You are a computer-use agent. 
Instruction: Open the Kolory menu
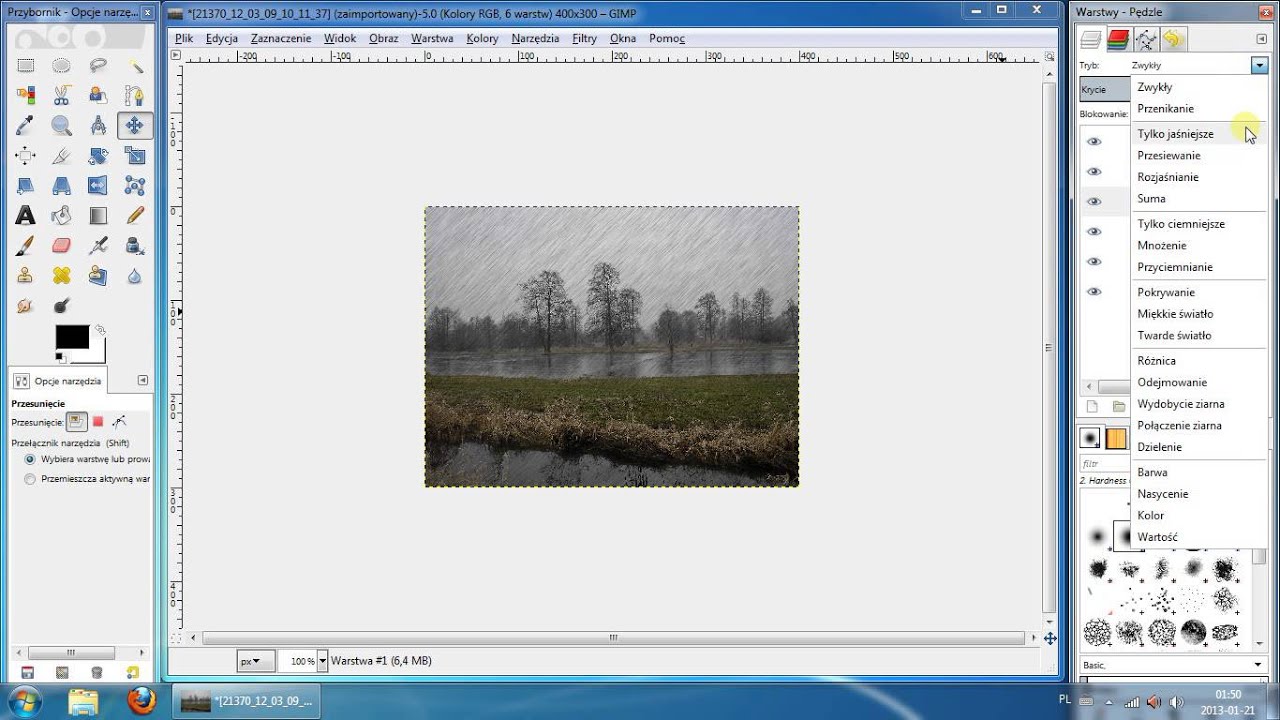(x=482, y=38)
